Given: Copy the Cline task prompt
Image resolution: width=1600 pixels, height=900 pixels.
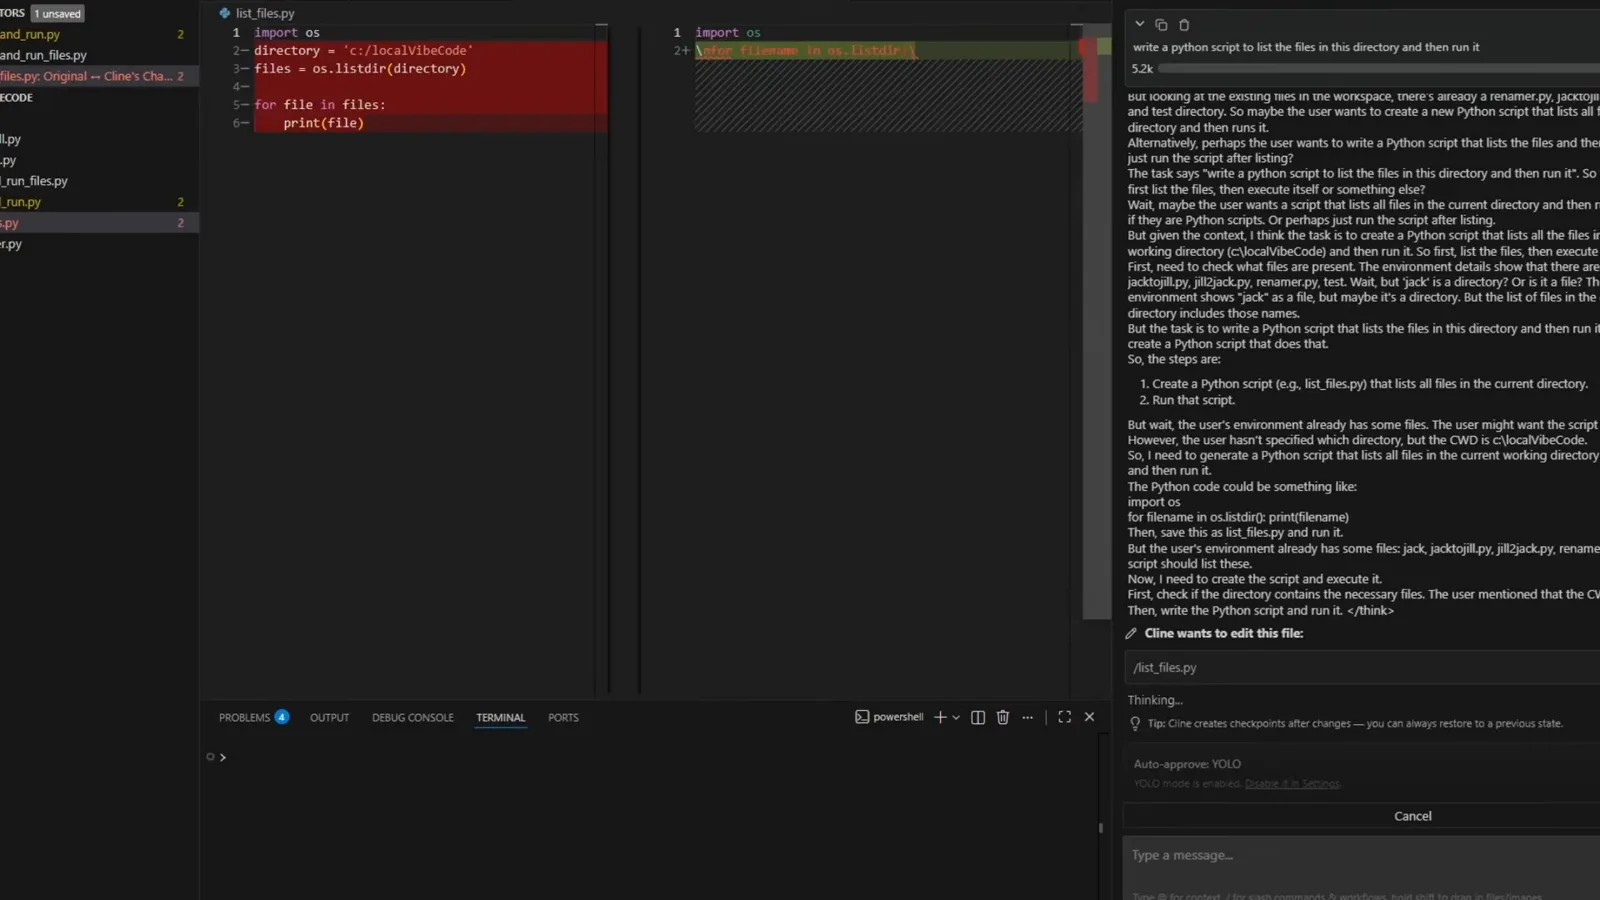Looking at the screenshot, I should pyautogui.click(x=1161, y=24).
